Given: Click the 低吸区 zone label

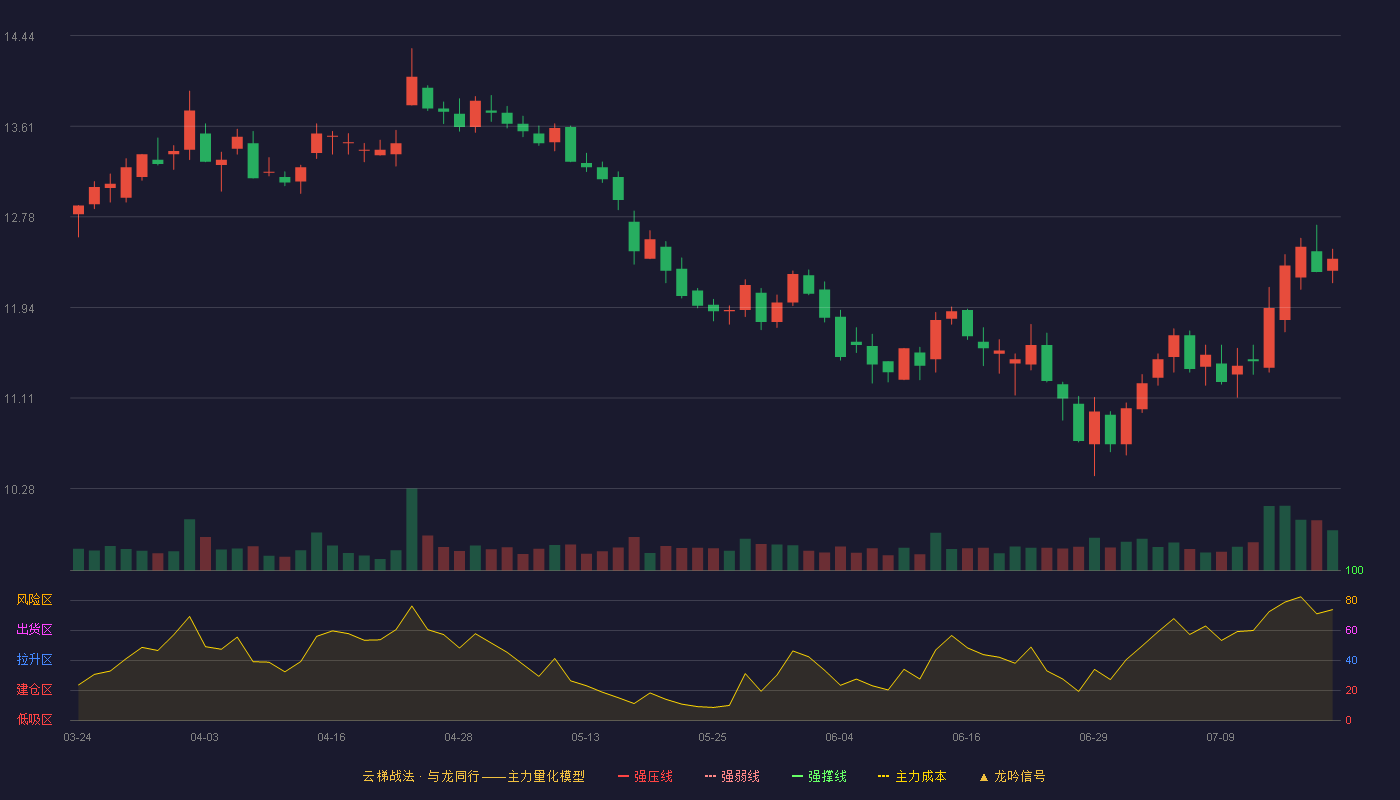Looking at the screenshot, I should tap(34, 720).
